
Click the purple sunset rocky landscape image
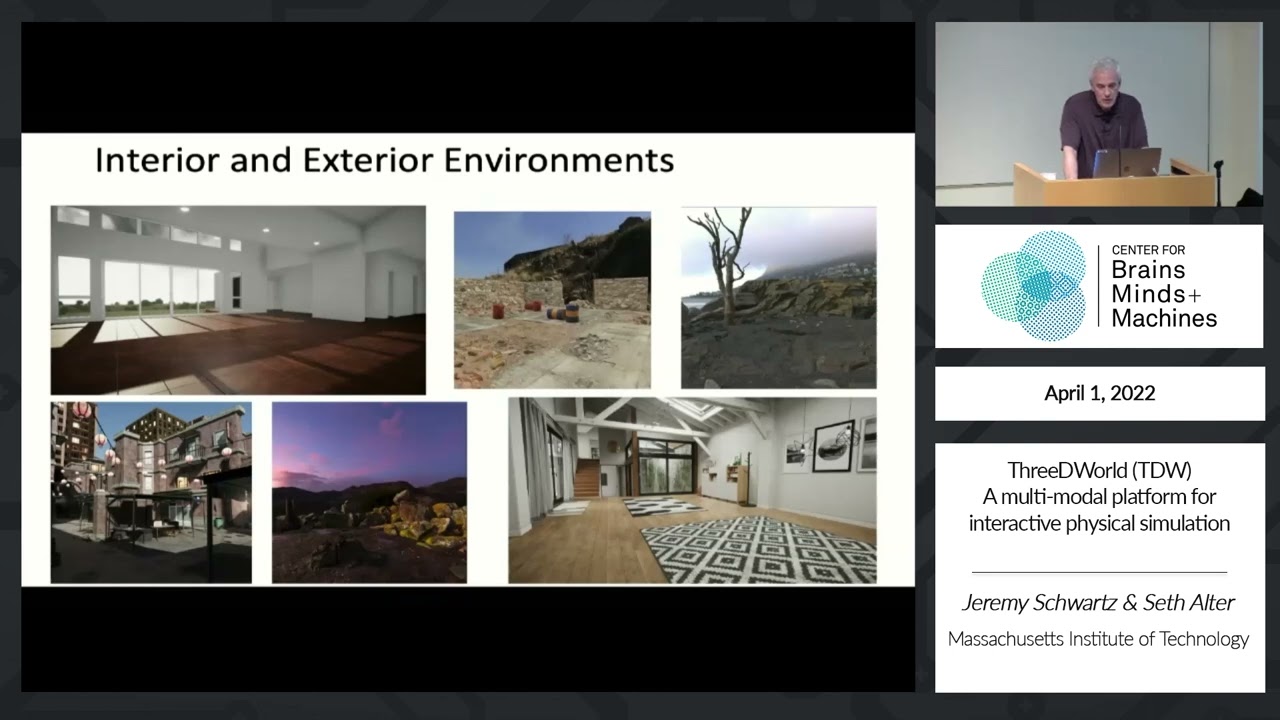click(369, 493)
